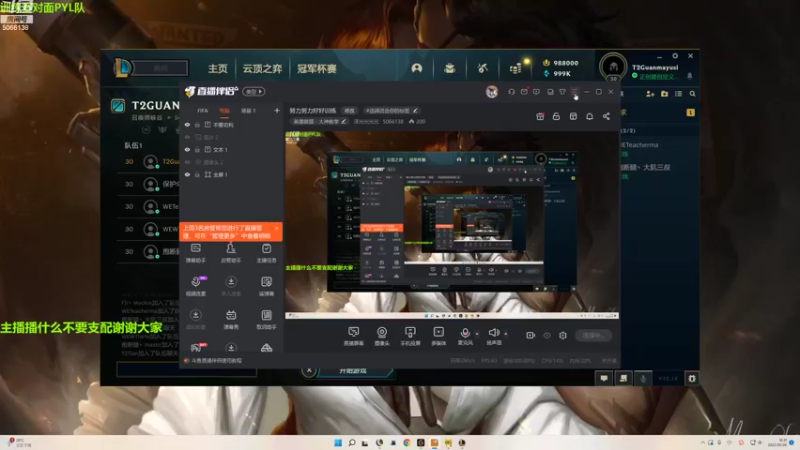Open the voice tool with purple badge
The image size is (800, 450).
196,286
